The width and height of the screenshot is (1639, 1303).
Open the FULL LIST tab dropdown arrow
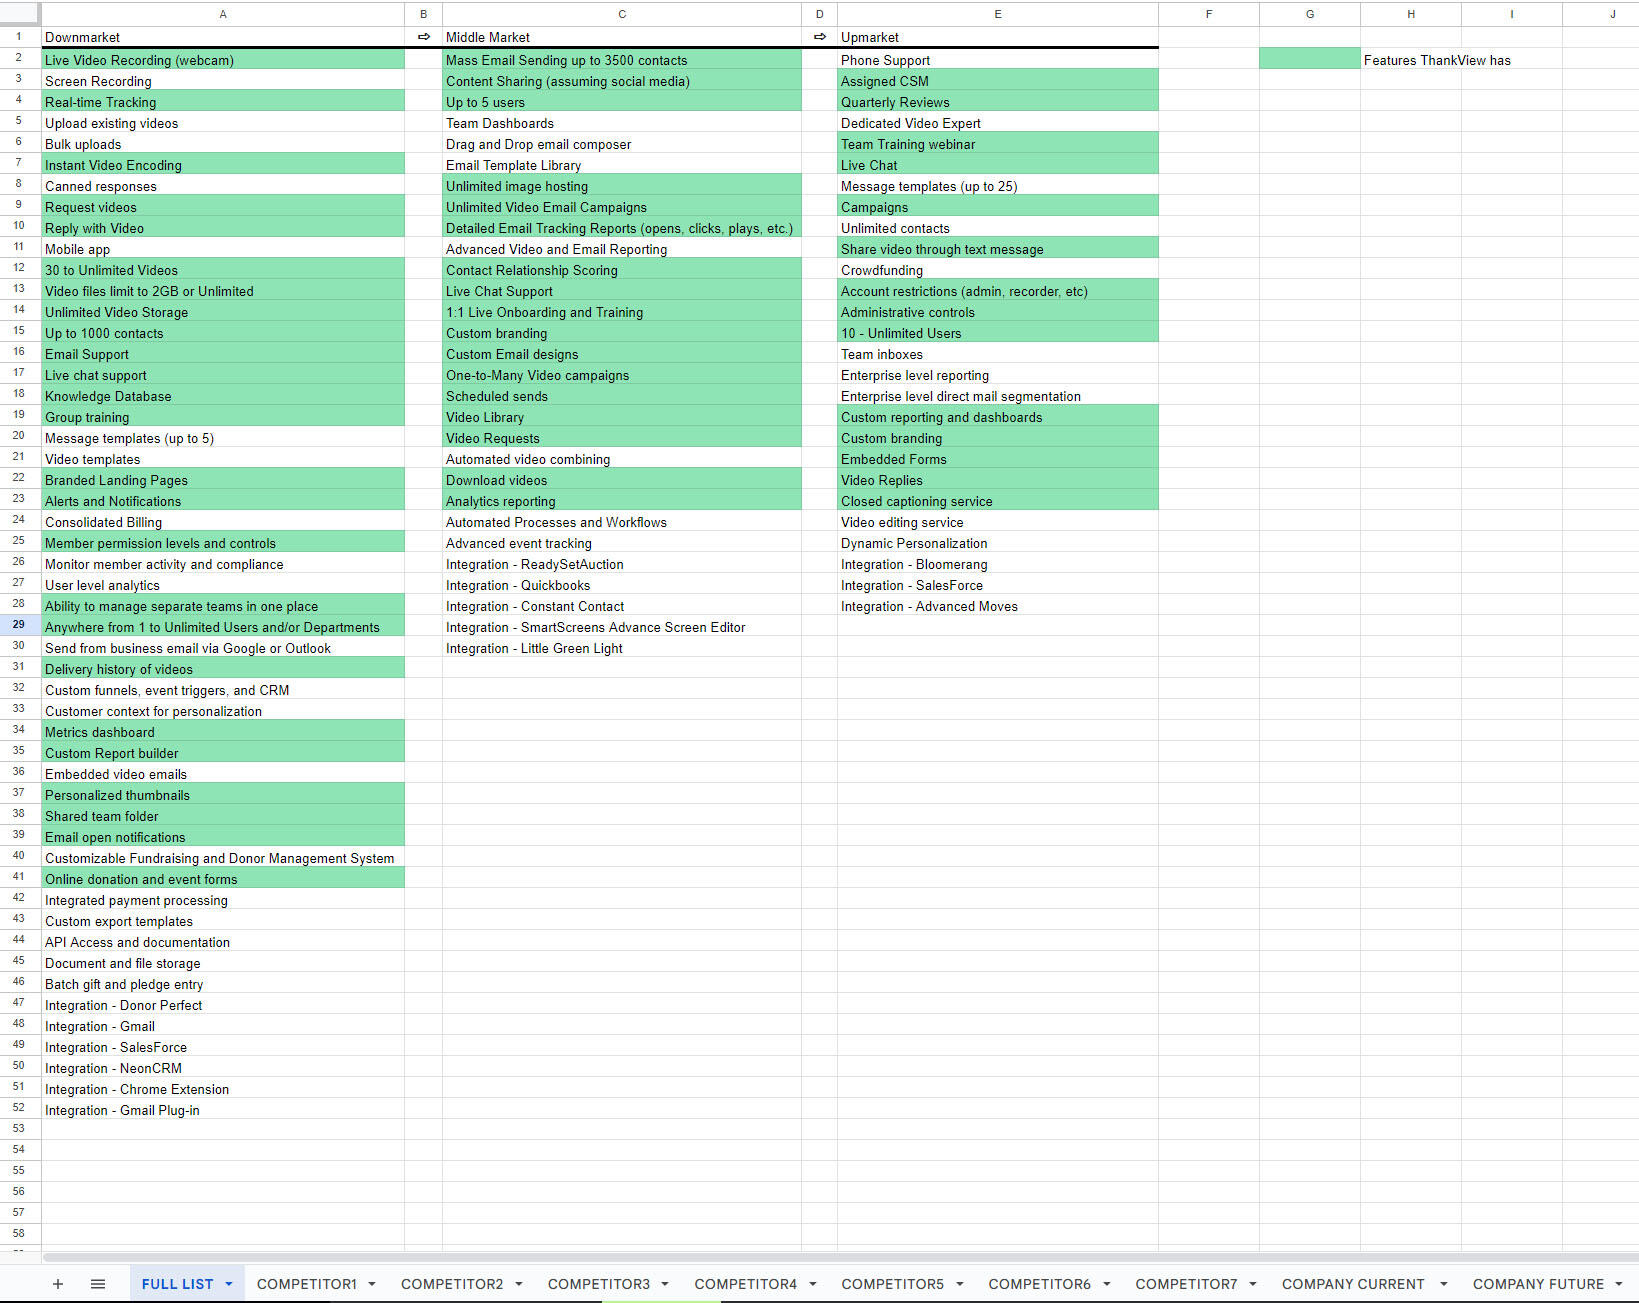(229, 1284)
